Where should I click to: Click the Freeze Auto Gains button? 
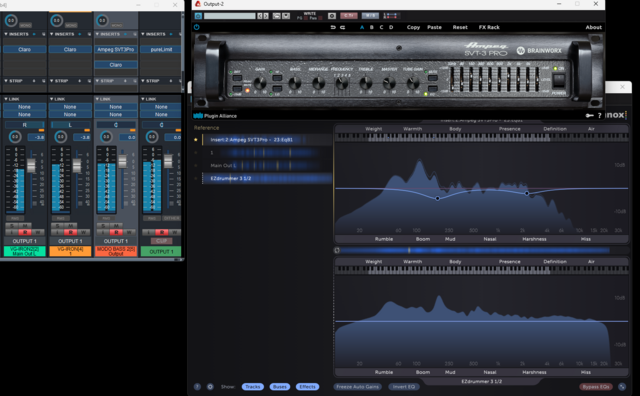coord(358,387)
